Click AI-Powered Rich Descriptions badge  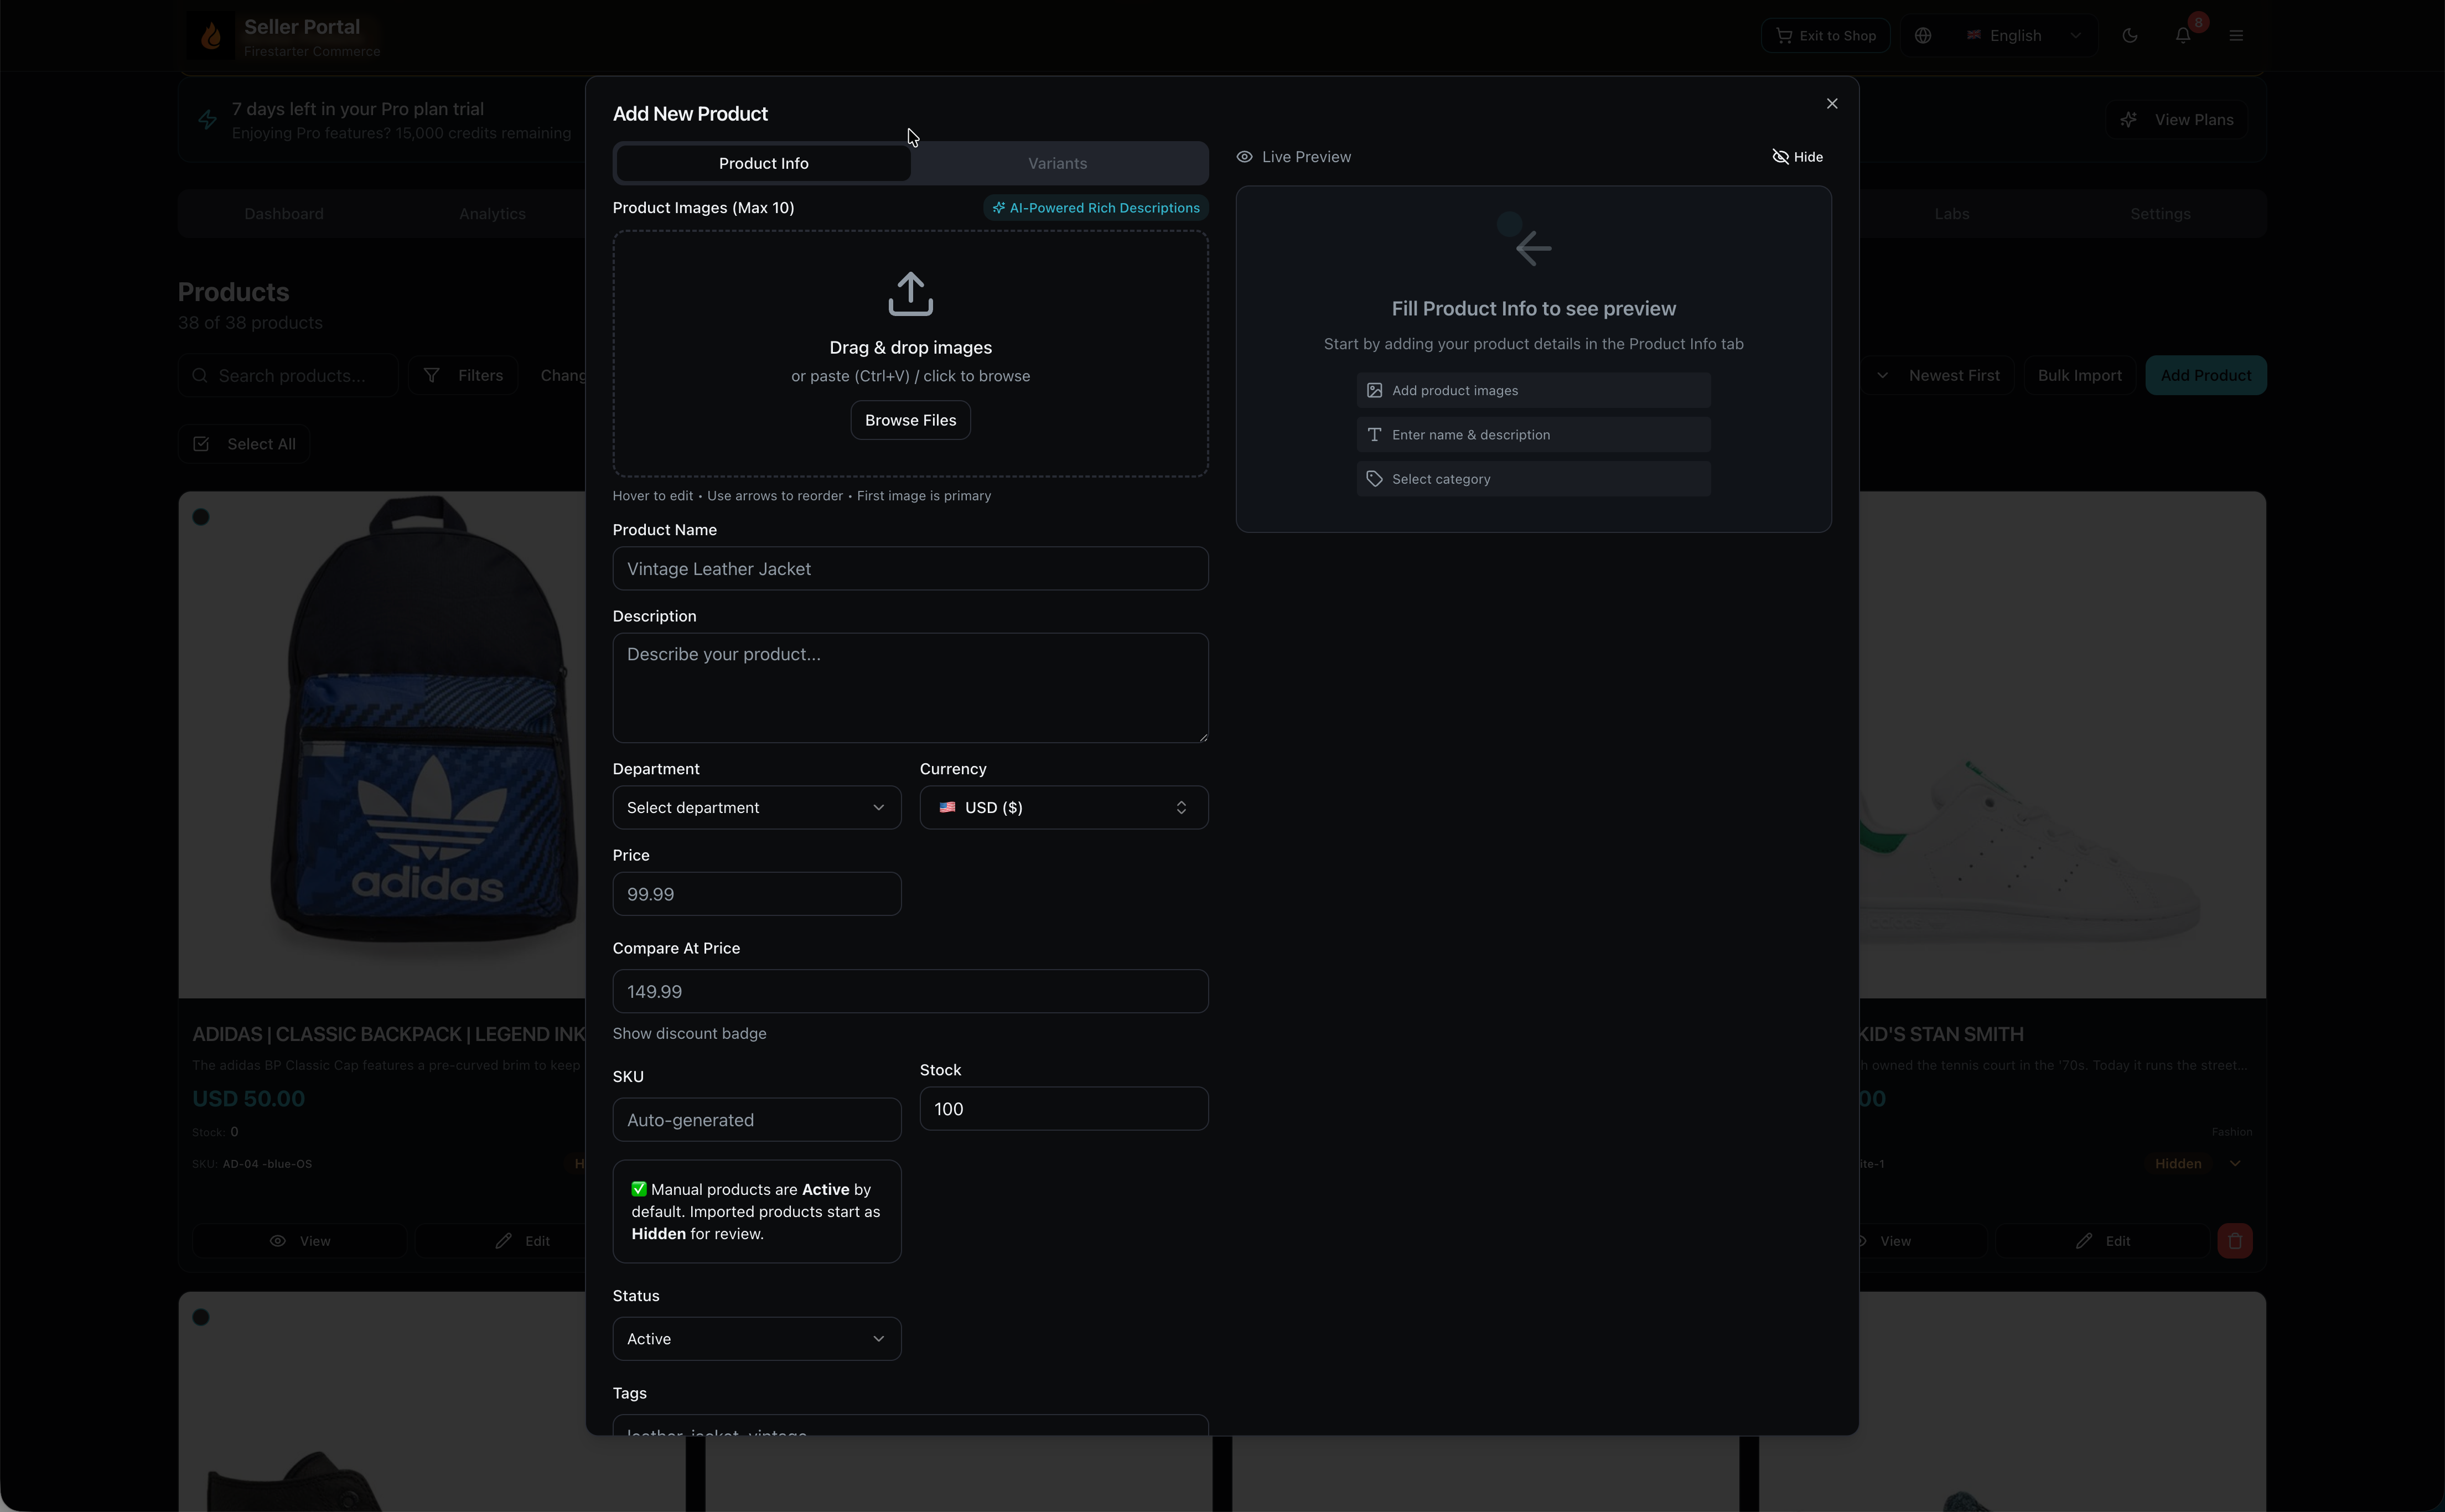coord(1095,208)
